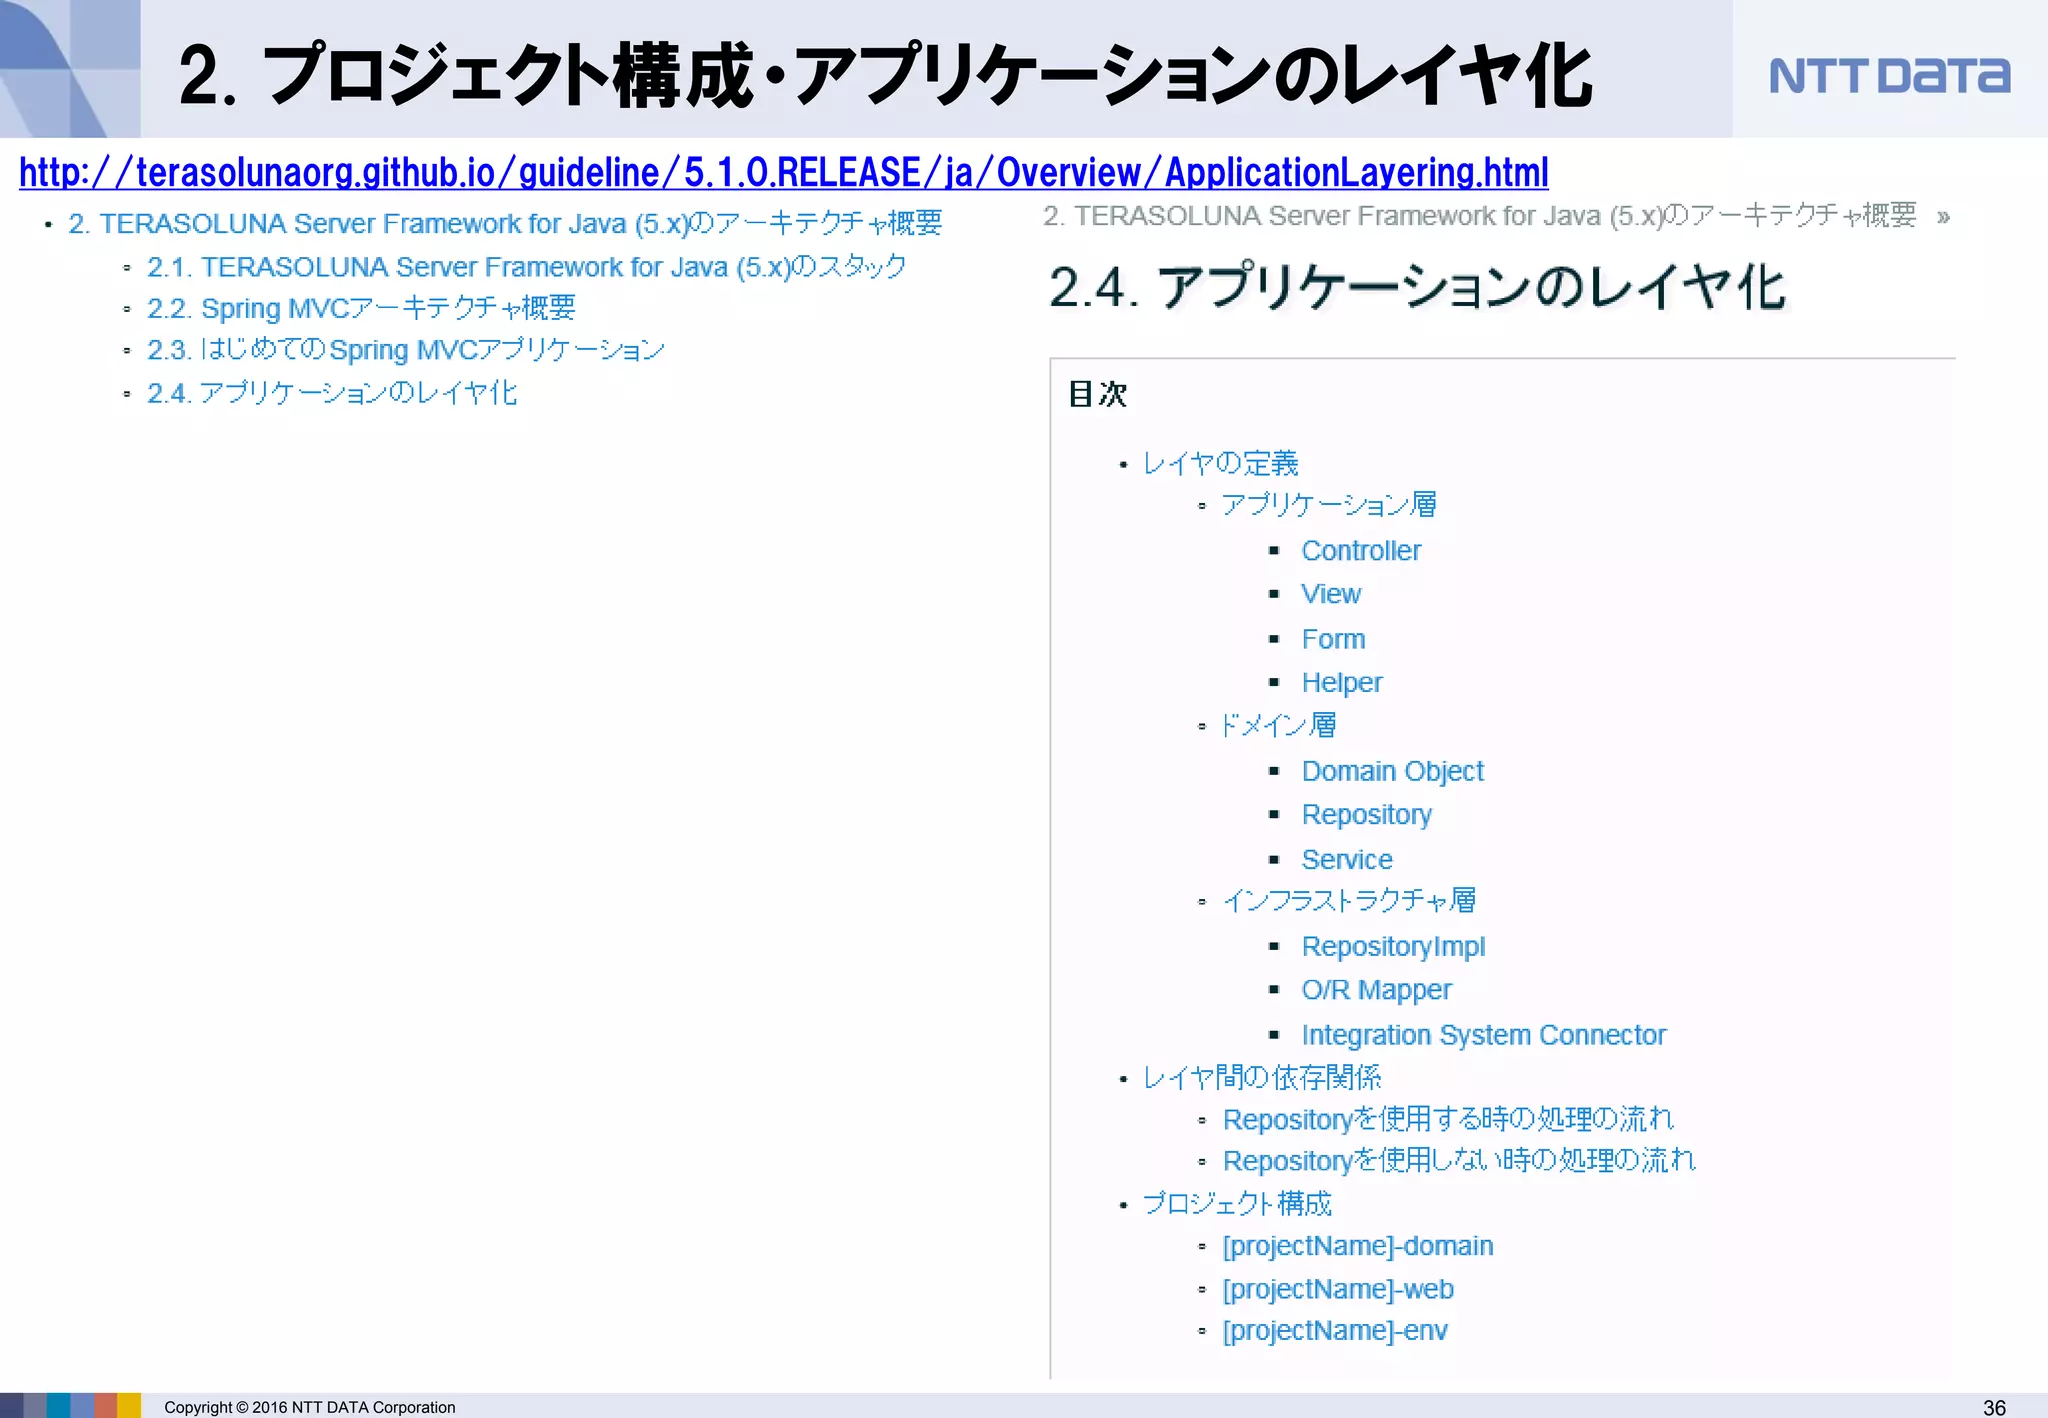This screenshot has width=2048, height=1418.
Task: Open the 'Helper' contents link
Action: [1342, 683]
